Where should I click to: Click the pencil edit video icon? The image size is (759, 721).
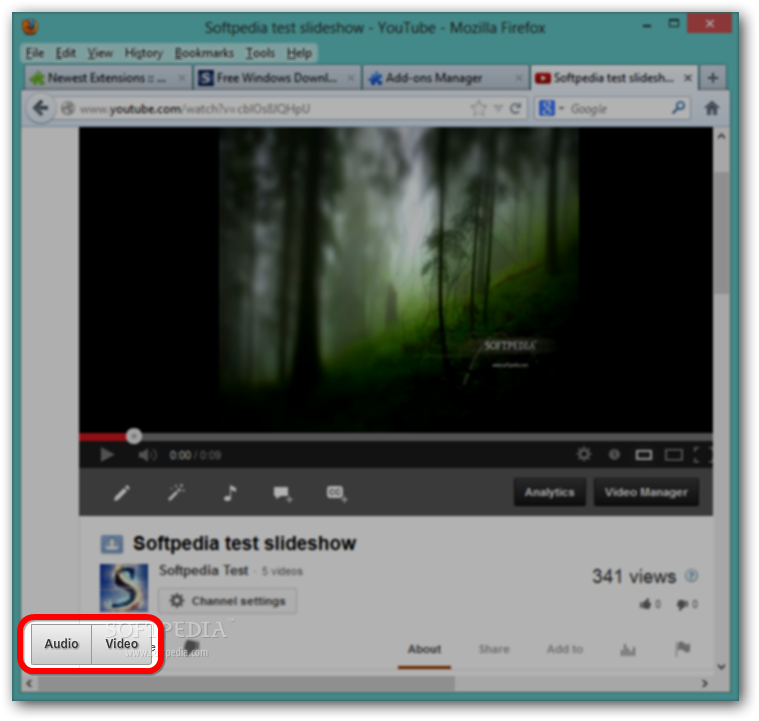coord(121,493)
